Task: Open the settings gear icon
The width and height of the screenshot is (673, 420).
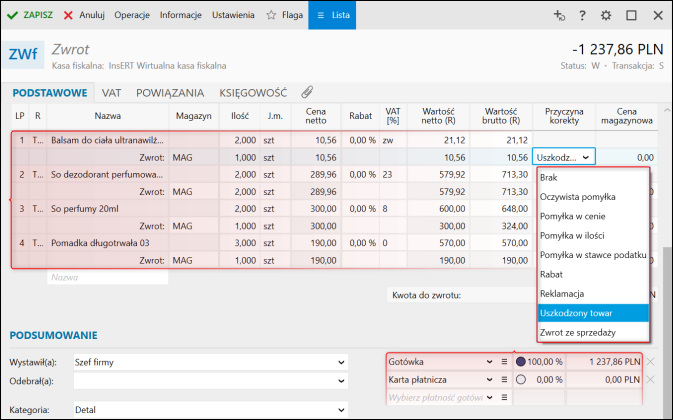Action: pos(607,16)
